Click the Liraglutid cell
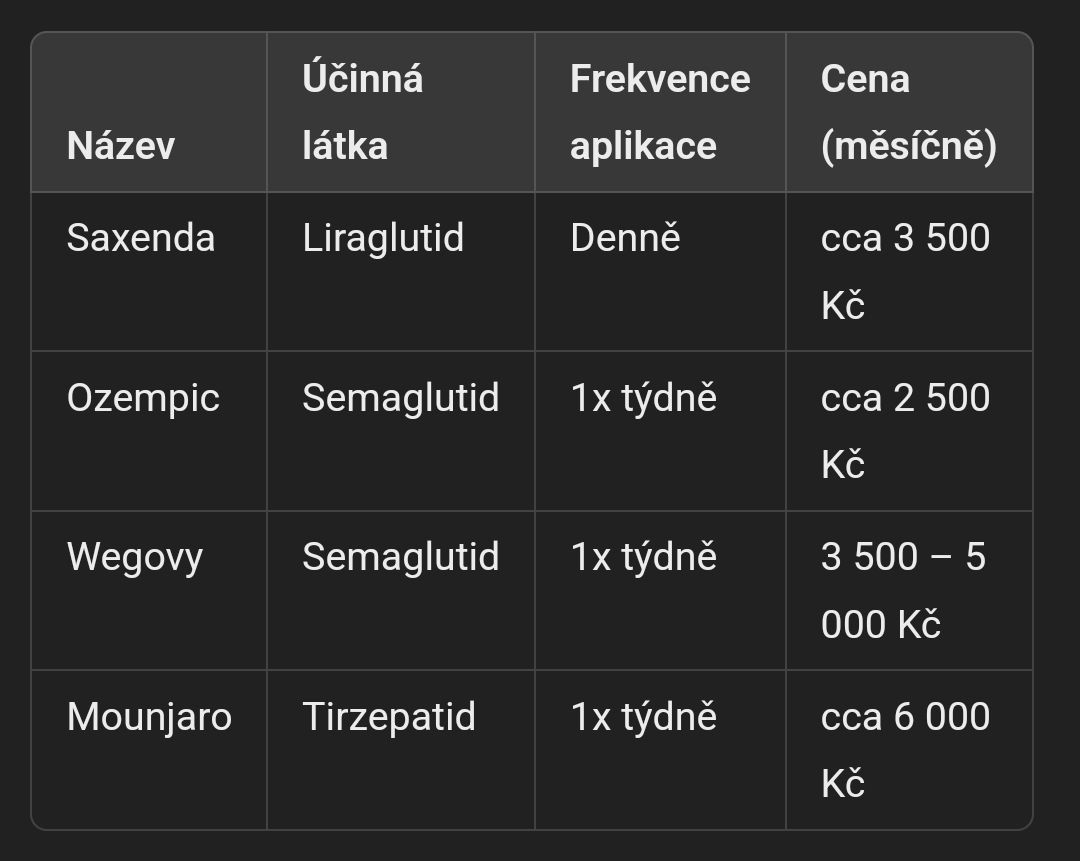The image size is (1080, 861). point(401,271)
